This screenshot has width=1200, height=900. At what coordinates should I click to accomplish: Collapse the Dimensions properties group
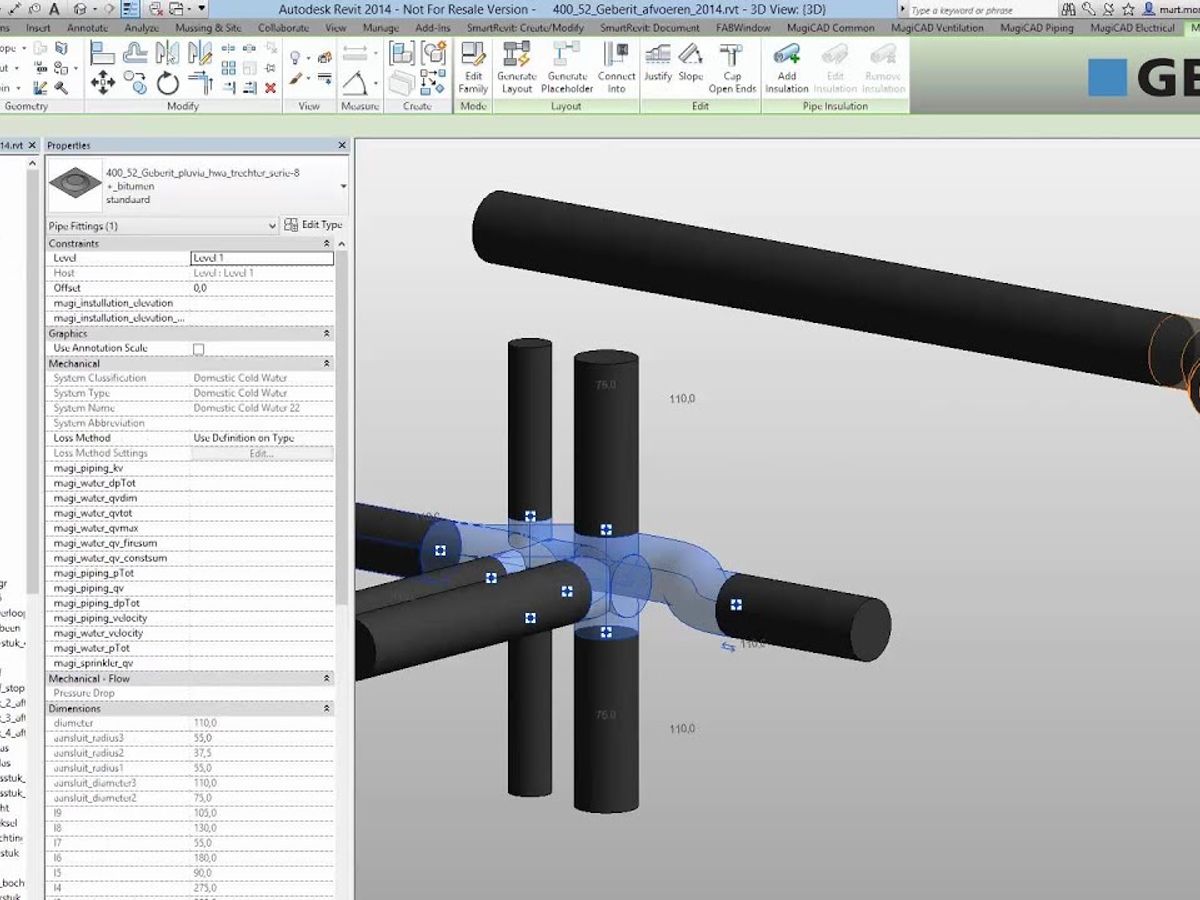[x=326, y=709]
